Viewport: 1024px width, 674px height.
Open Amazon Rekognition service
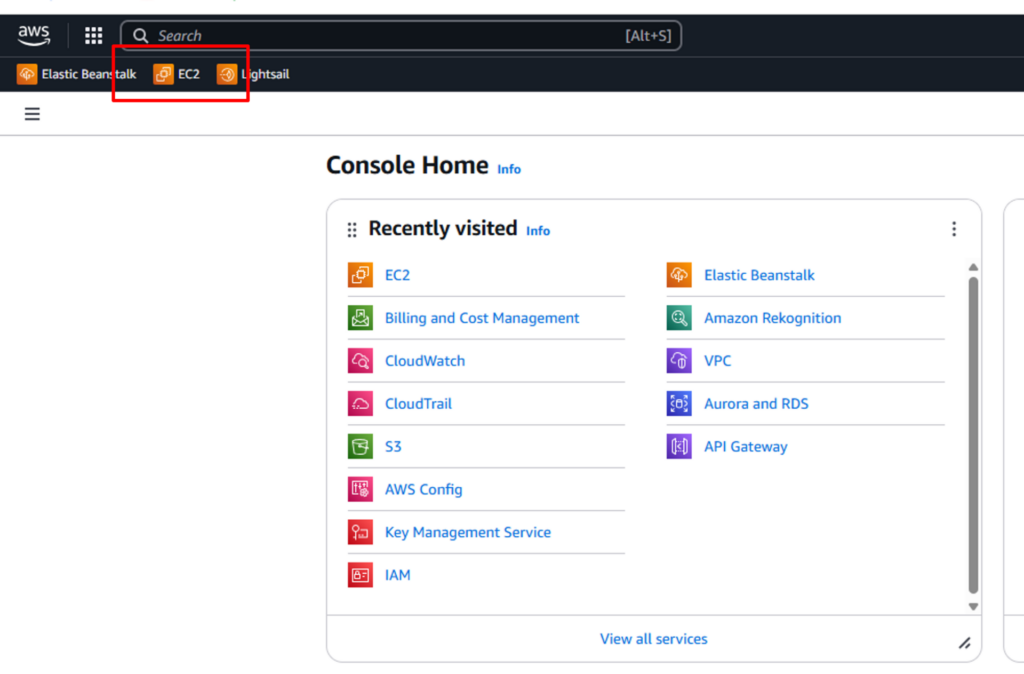pyautogui.click(x=773, y=318)
